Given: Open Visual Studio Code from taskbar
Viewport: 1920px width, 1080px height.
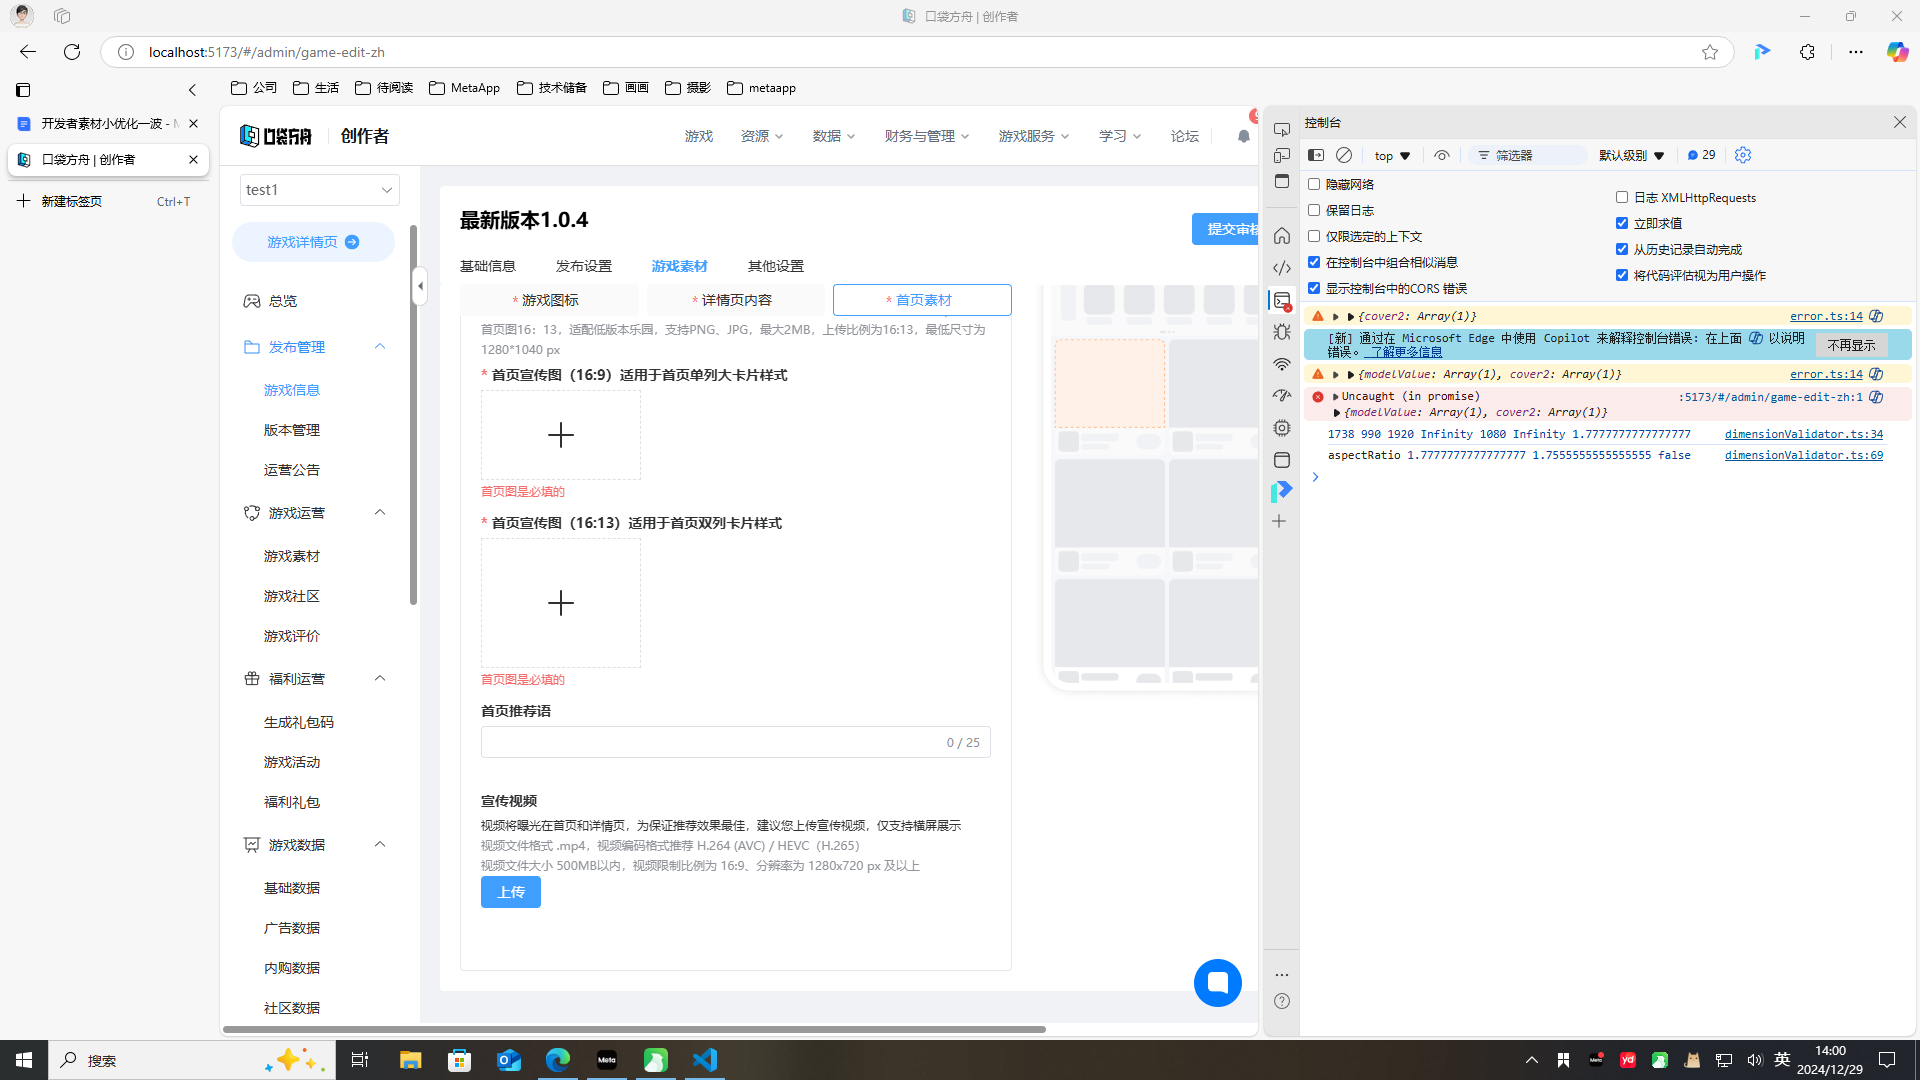Looking at the screenshot, I should (705, 1060).
